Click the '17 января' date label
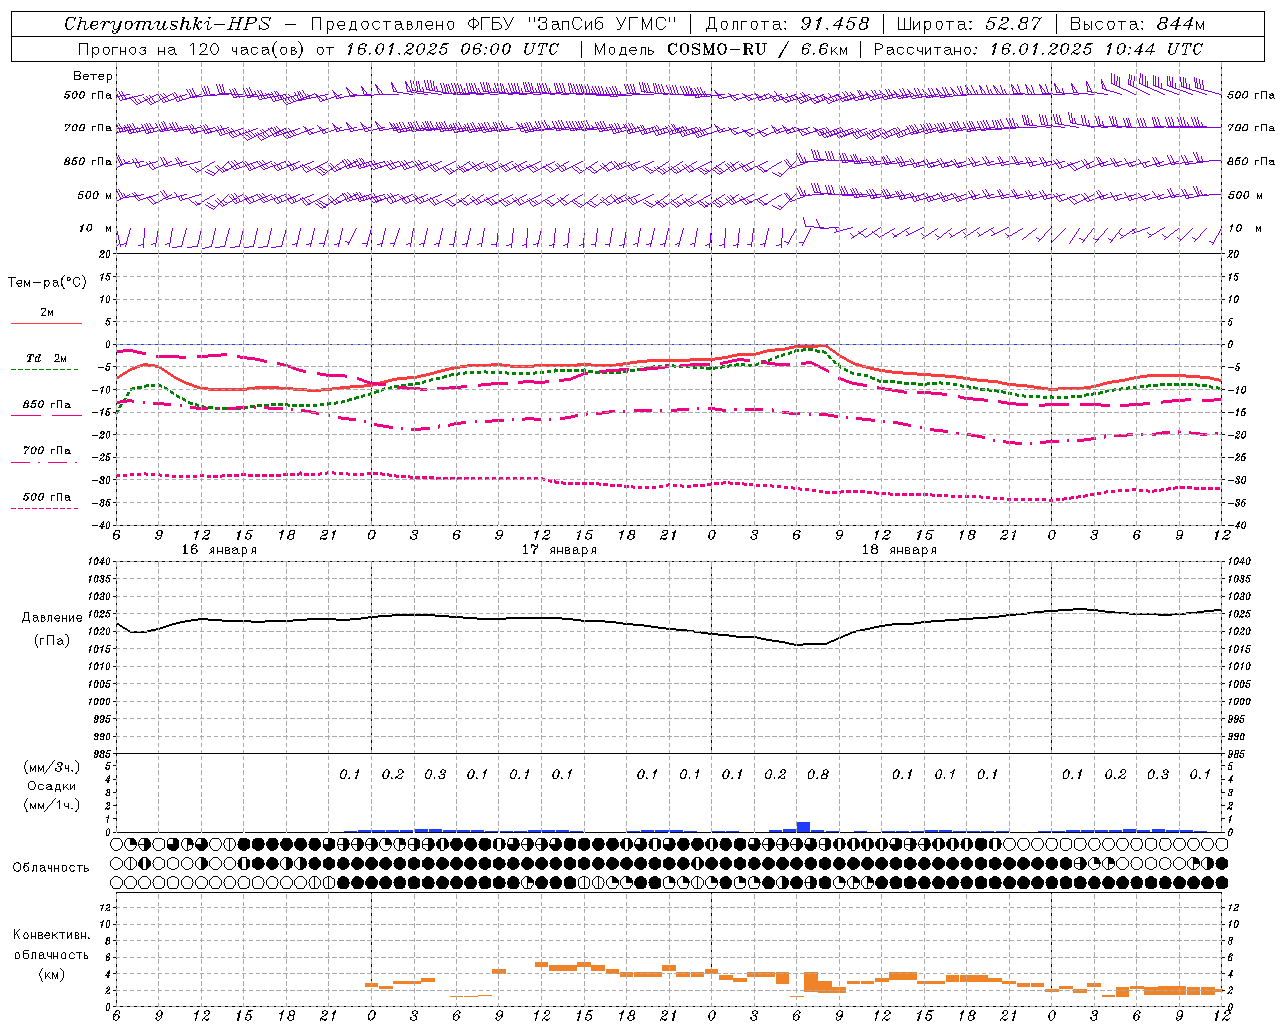Image resolution: width=1280 pixels, height=1024 pixels. (x=559, y=550)
